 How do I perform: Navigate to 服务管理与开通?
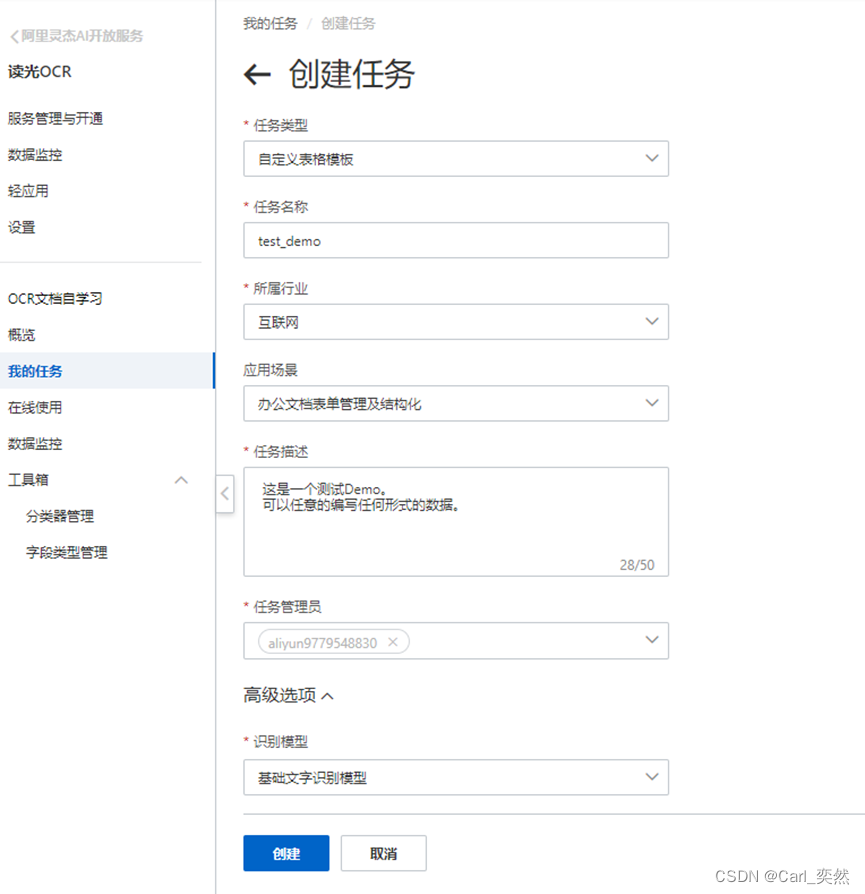click(x=51, y=118)
